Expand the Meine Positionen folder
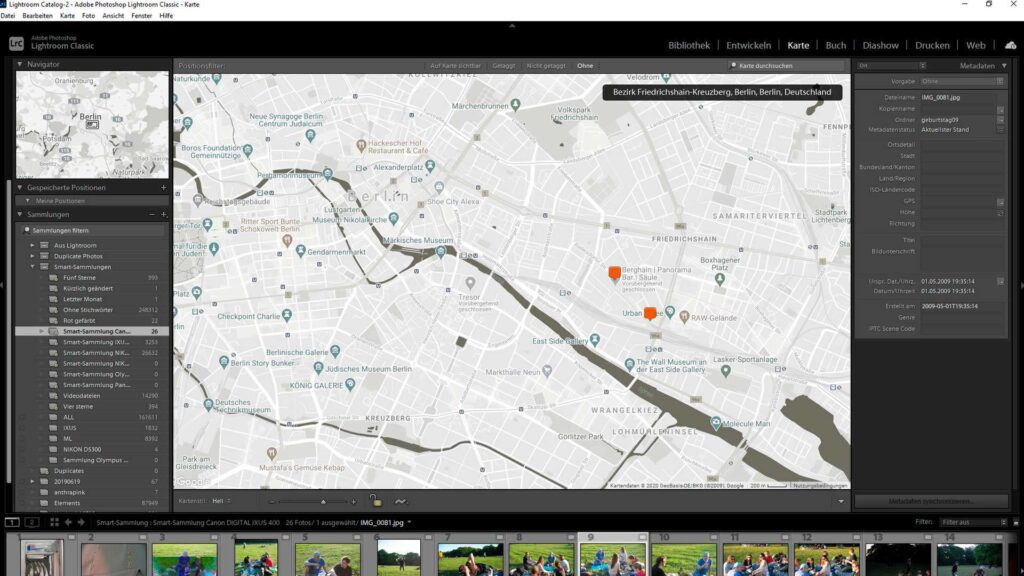The width and height of the screenshot is (1024, 576). tap(27, 200)
